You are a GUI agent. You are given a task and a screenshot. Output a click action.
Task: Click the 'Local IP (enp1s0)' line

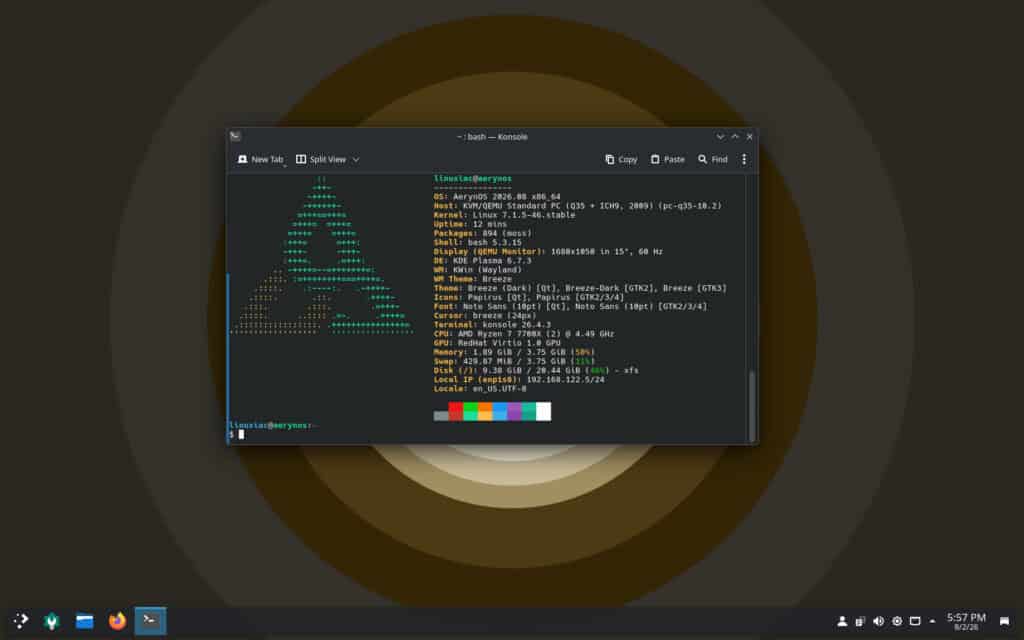519,379
